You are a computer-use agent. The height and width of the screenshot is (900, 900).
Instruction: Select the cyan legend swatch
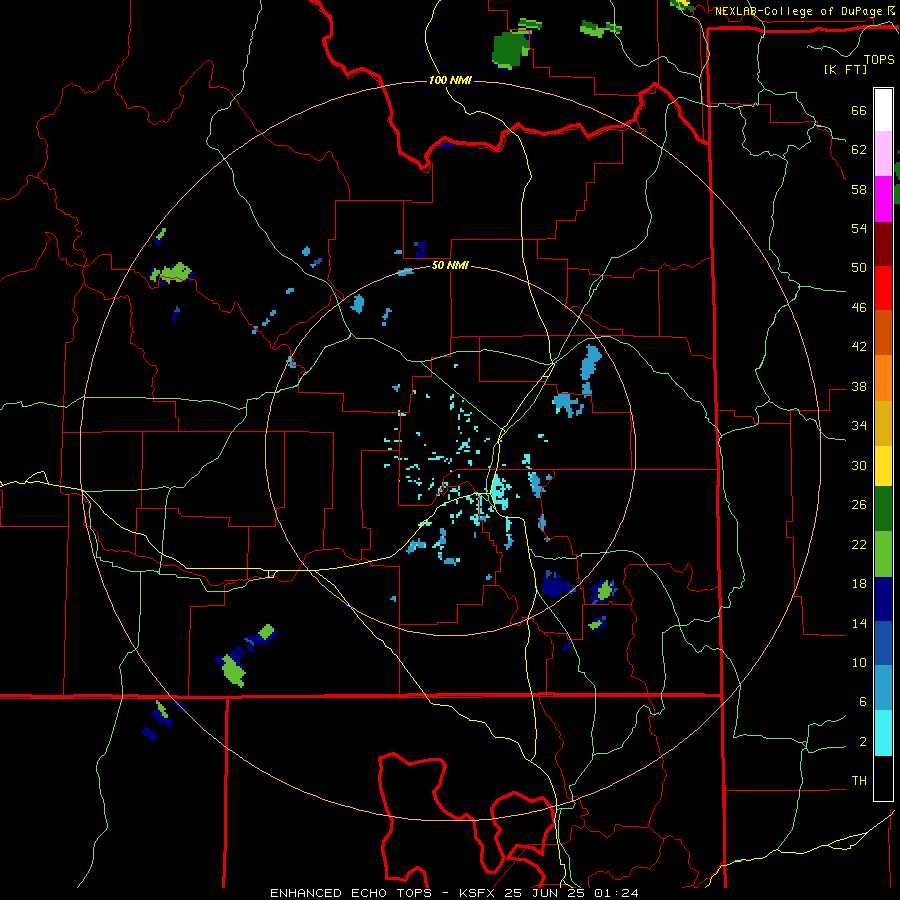pyautogui.click(x=883, y=733)
